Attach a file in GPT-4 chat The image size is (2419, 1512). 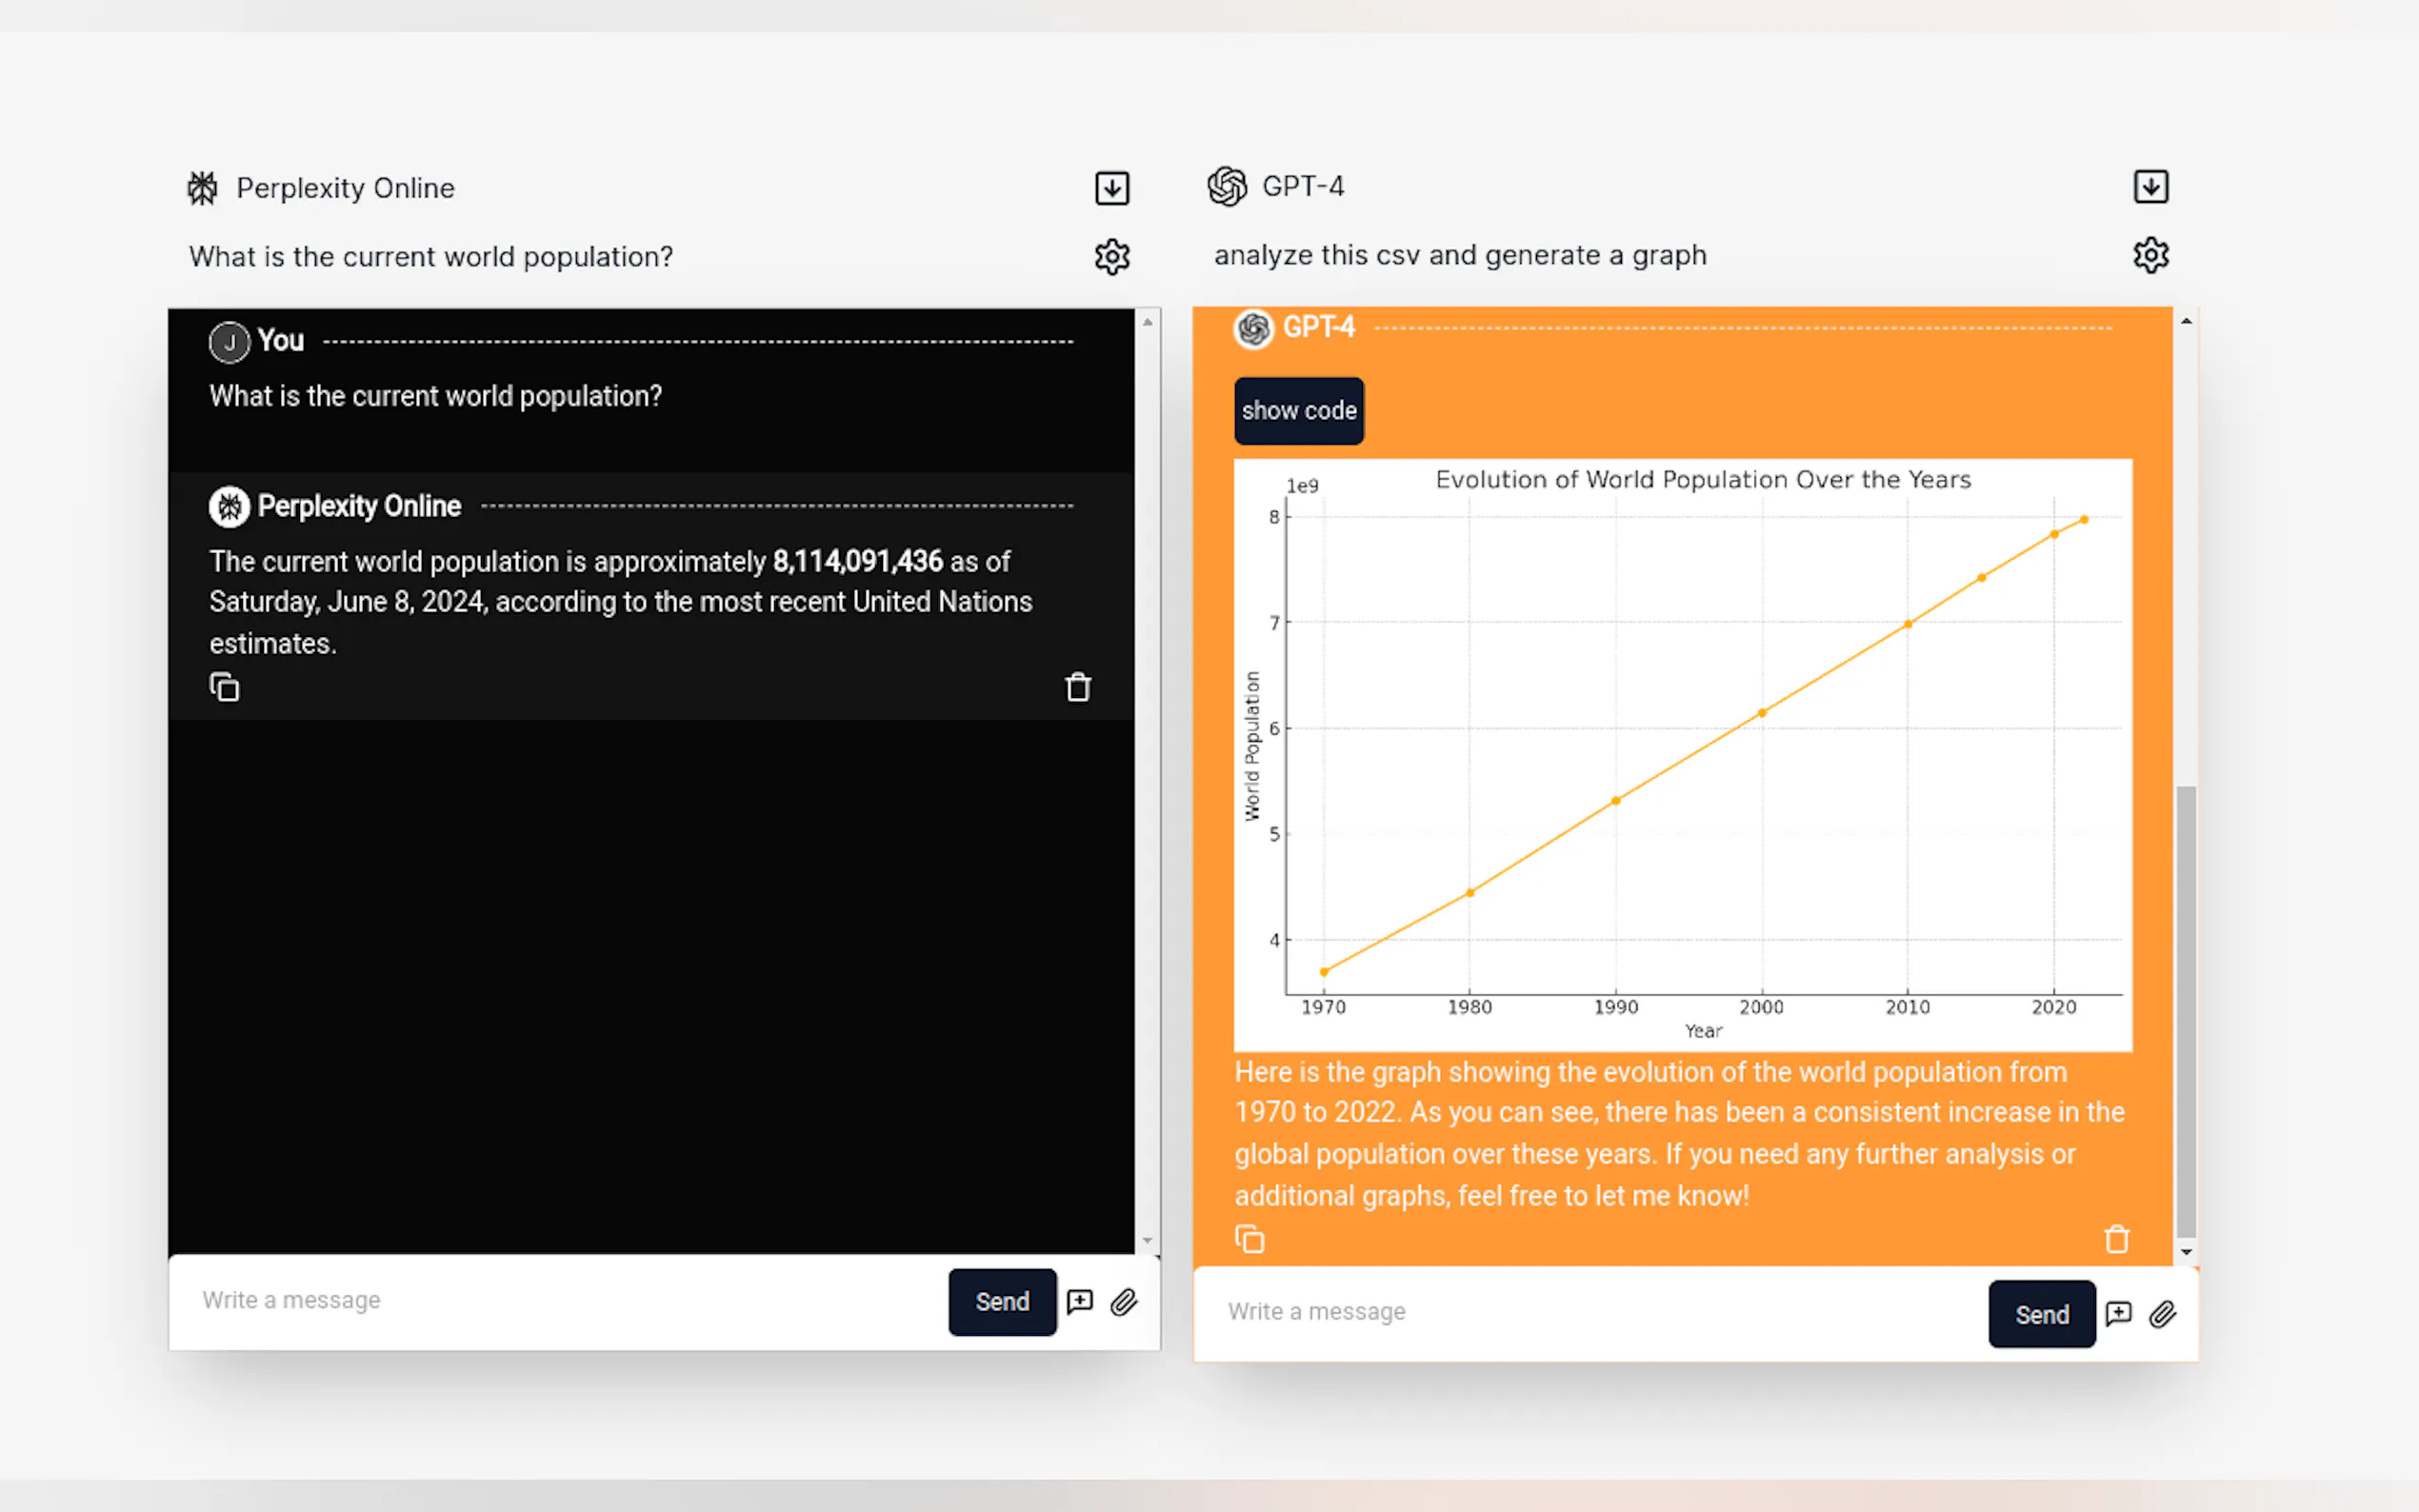click(2162, 1314)
